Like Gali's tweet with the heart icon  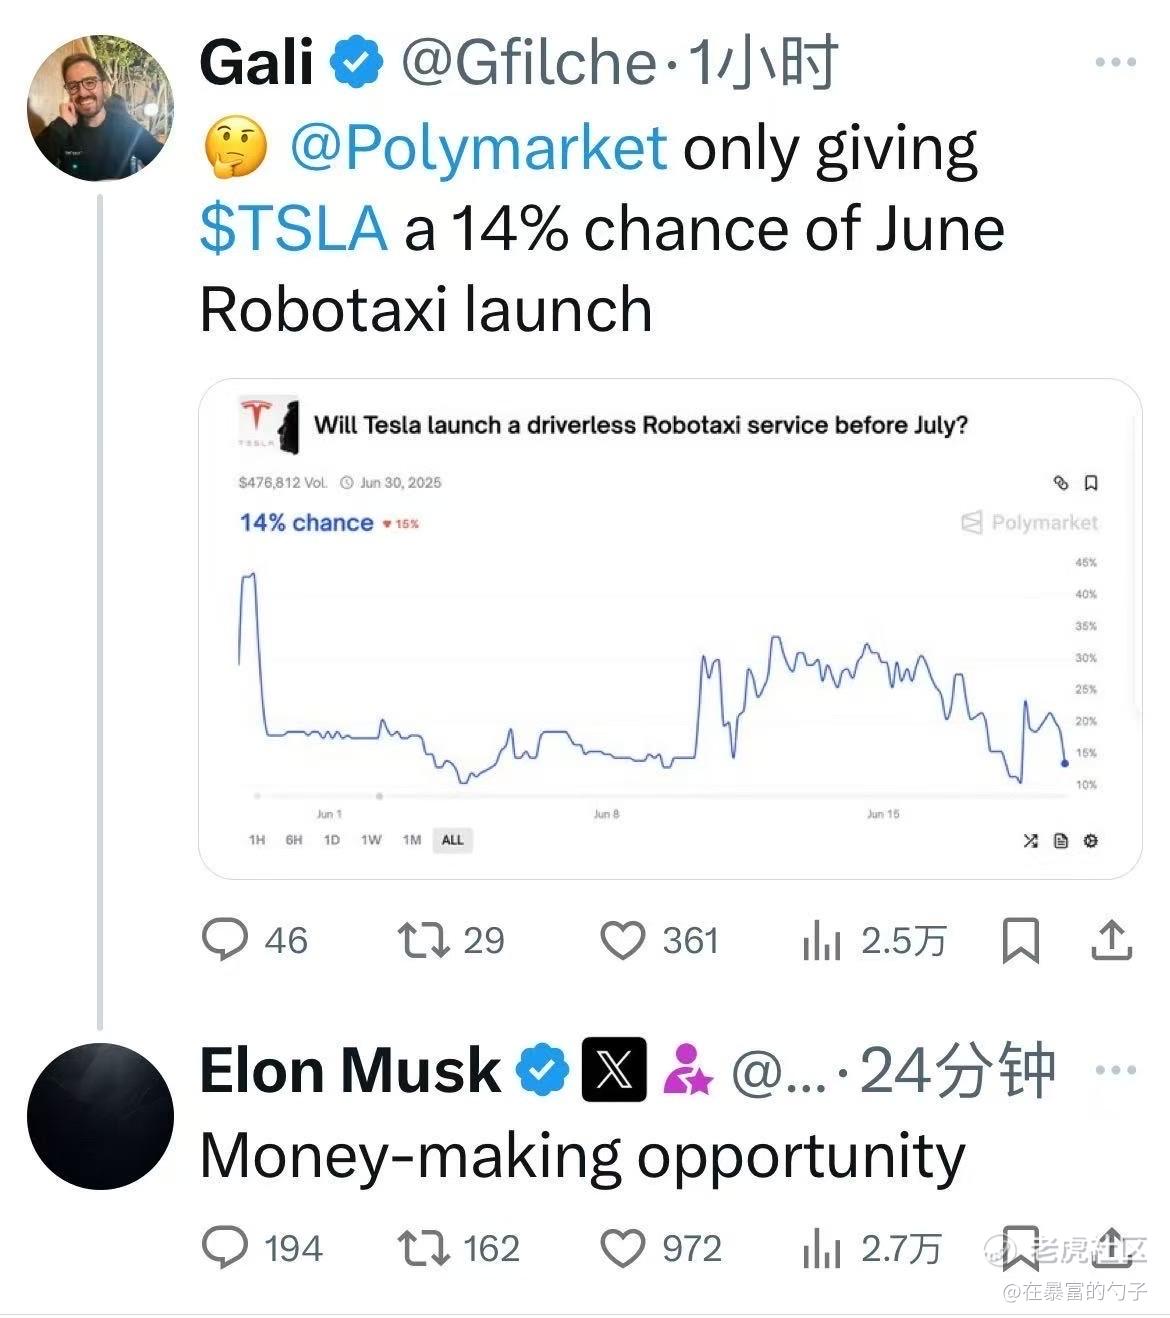click(623, 941)
